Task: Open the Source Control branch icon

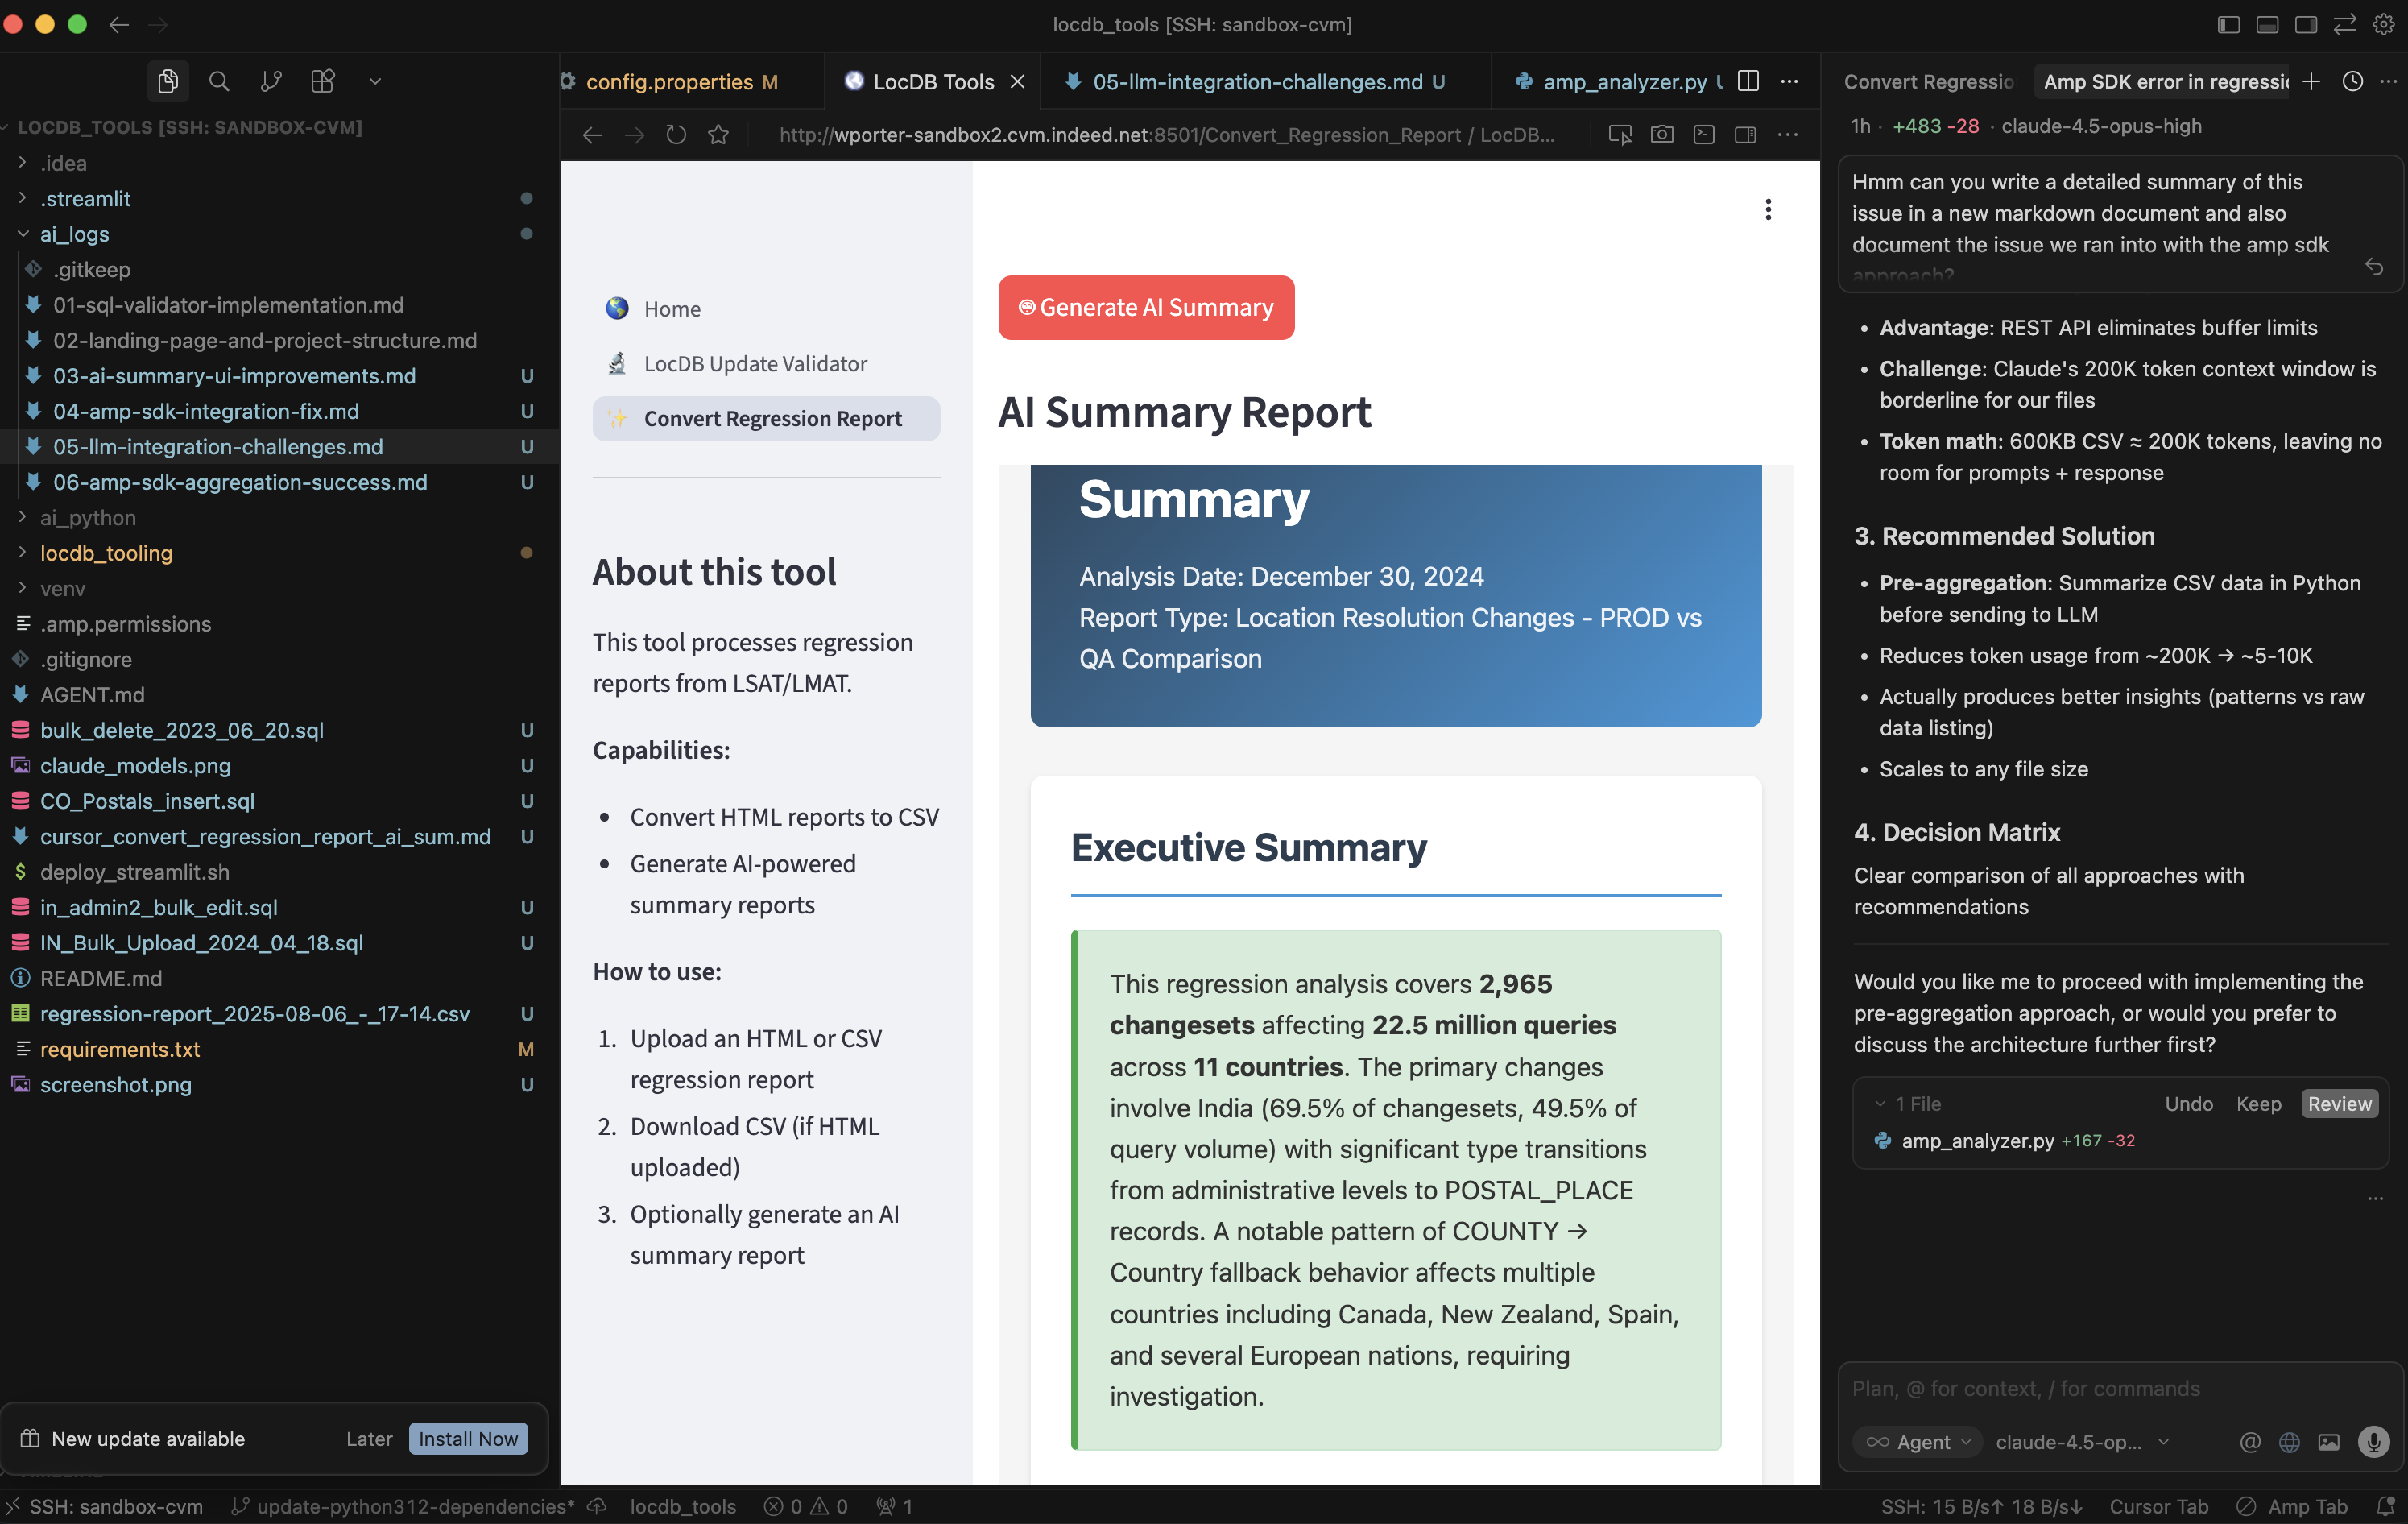Action: [x=270, y=81]
